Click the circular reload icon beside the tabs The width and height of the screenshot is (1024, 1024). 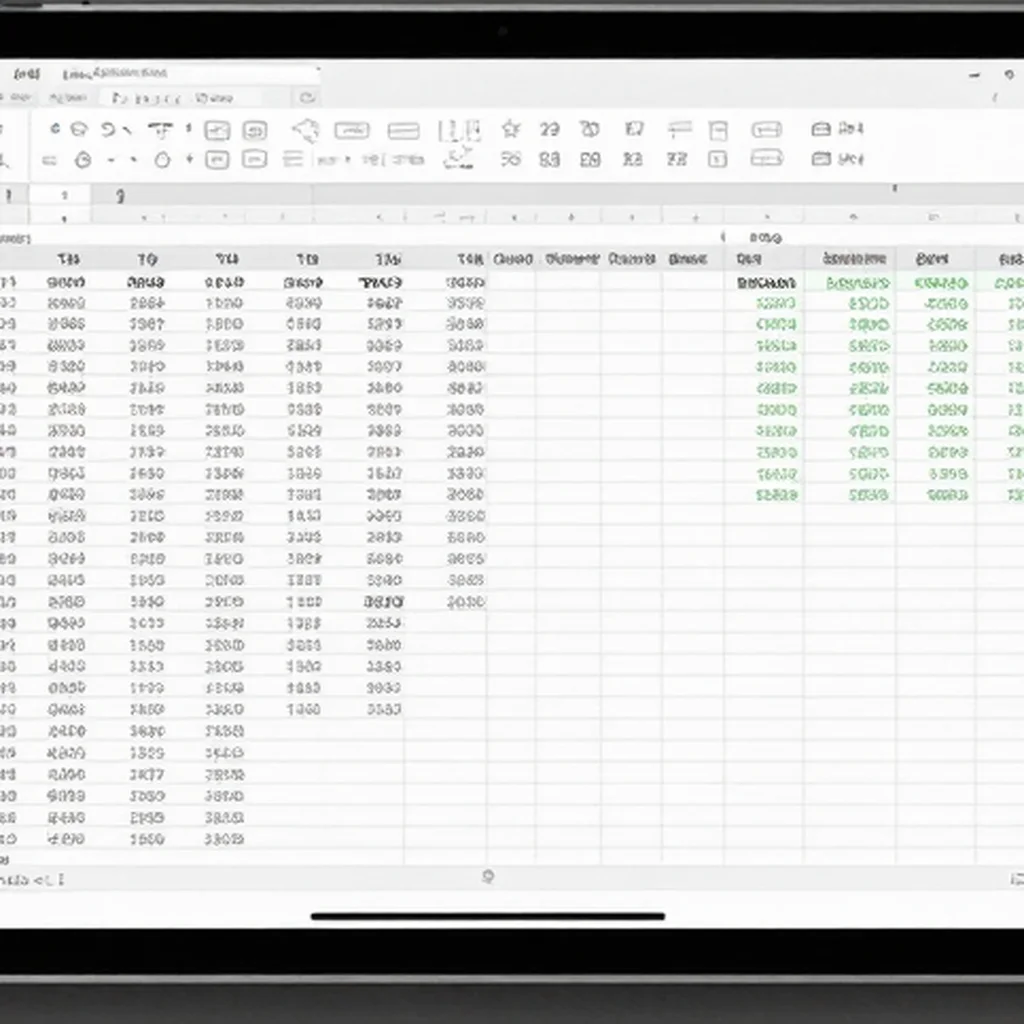[x=308, y=98]
